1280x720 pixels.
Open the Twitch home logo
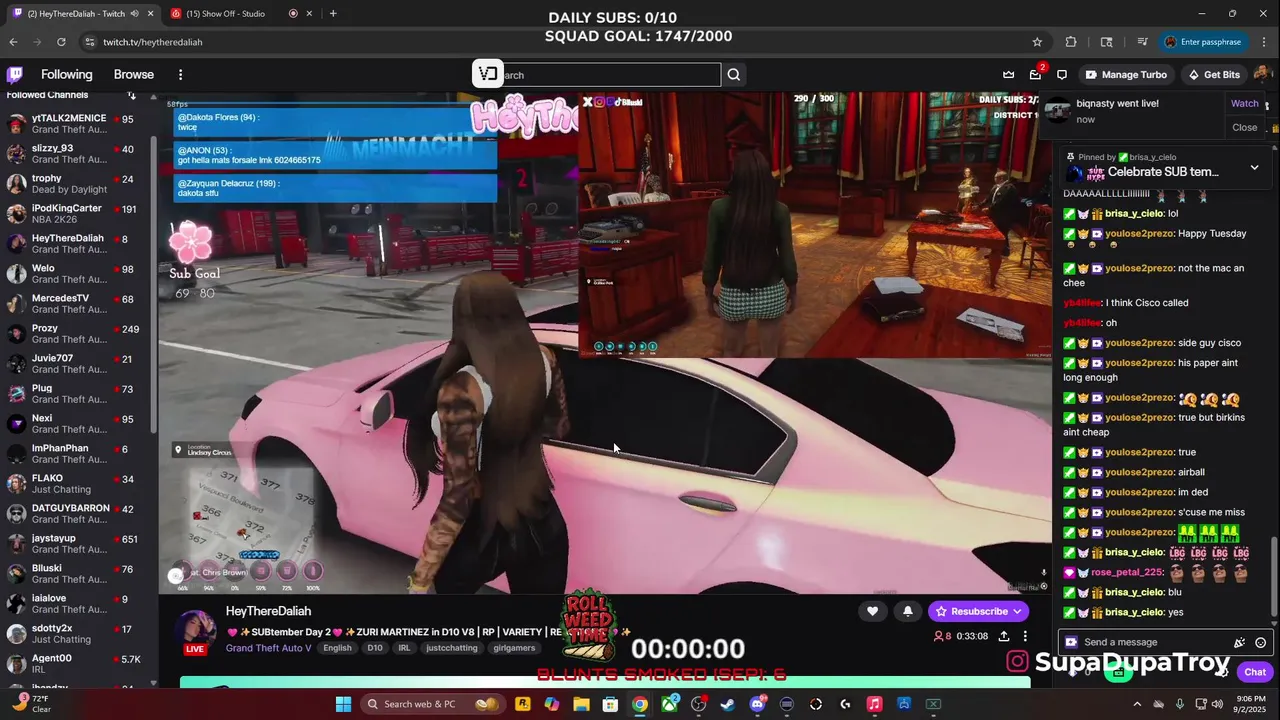click(x=15, y=75)
